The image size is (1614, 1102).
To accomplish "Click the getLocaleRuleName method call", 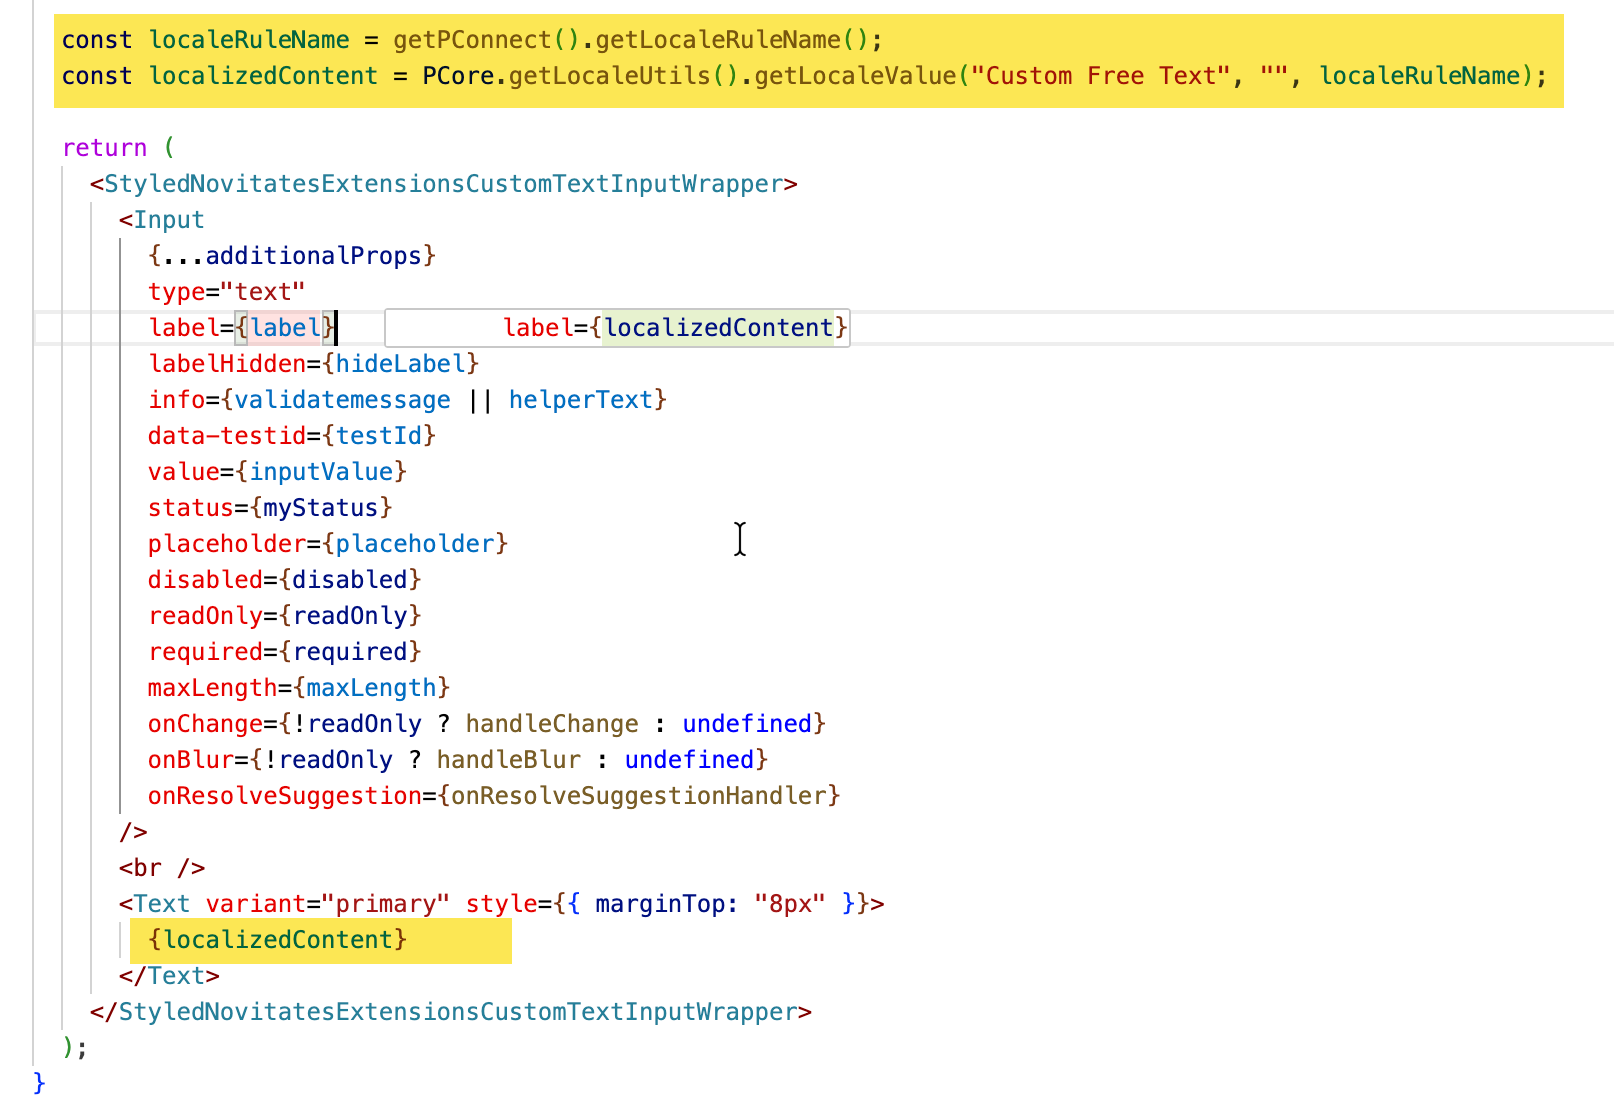I will (718, 40).
